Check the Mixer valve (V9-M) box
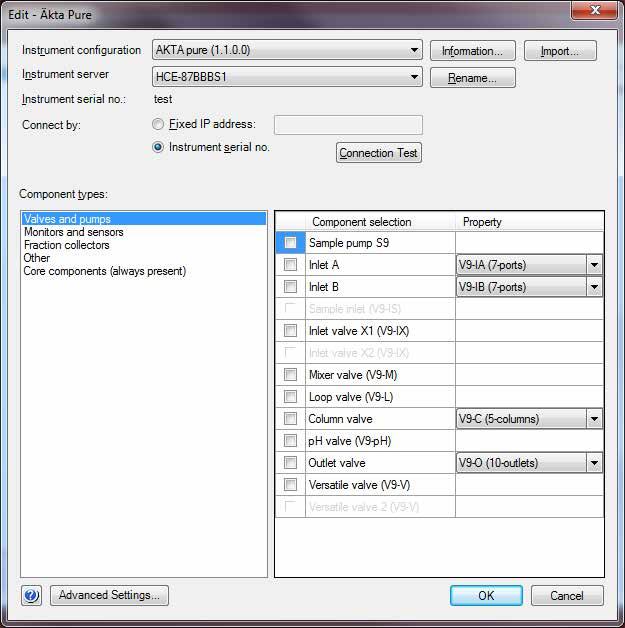The image size is (625, 628). click(290, 374)
